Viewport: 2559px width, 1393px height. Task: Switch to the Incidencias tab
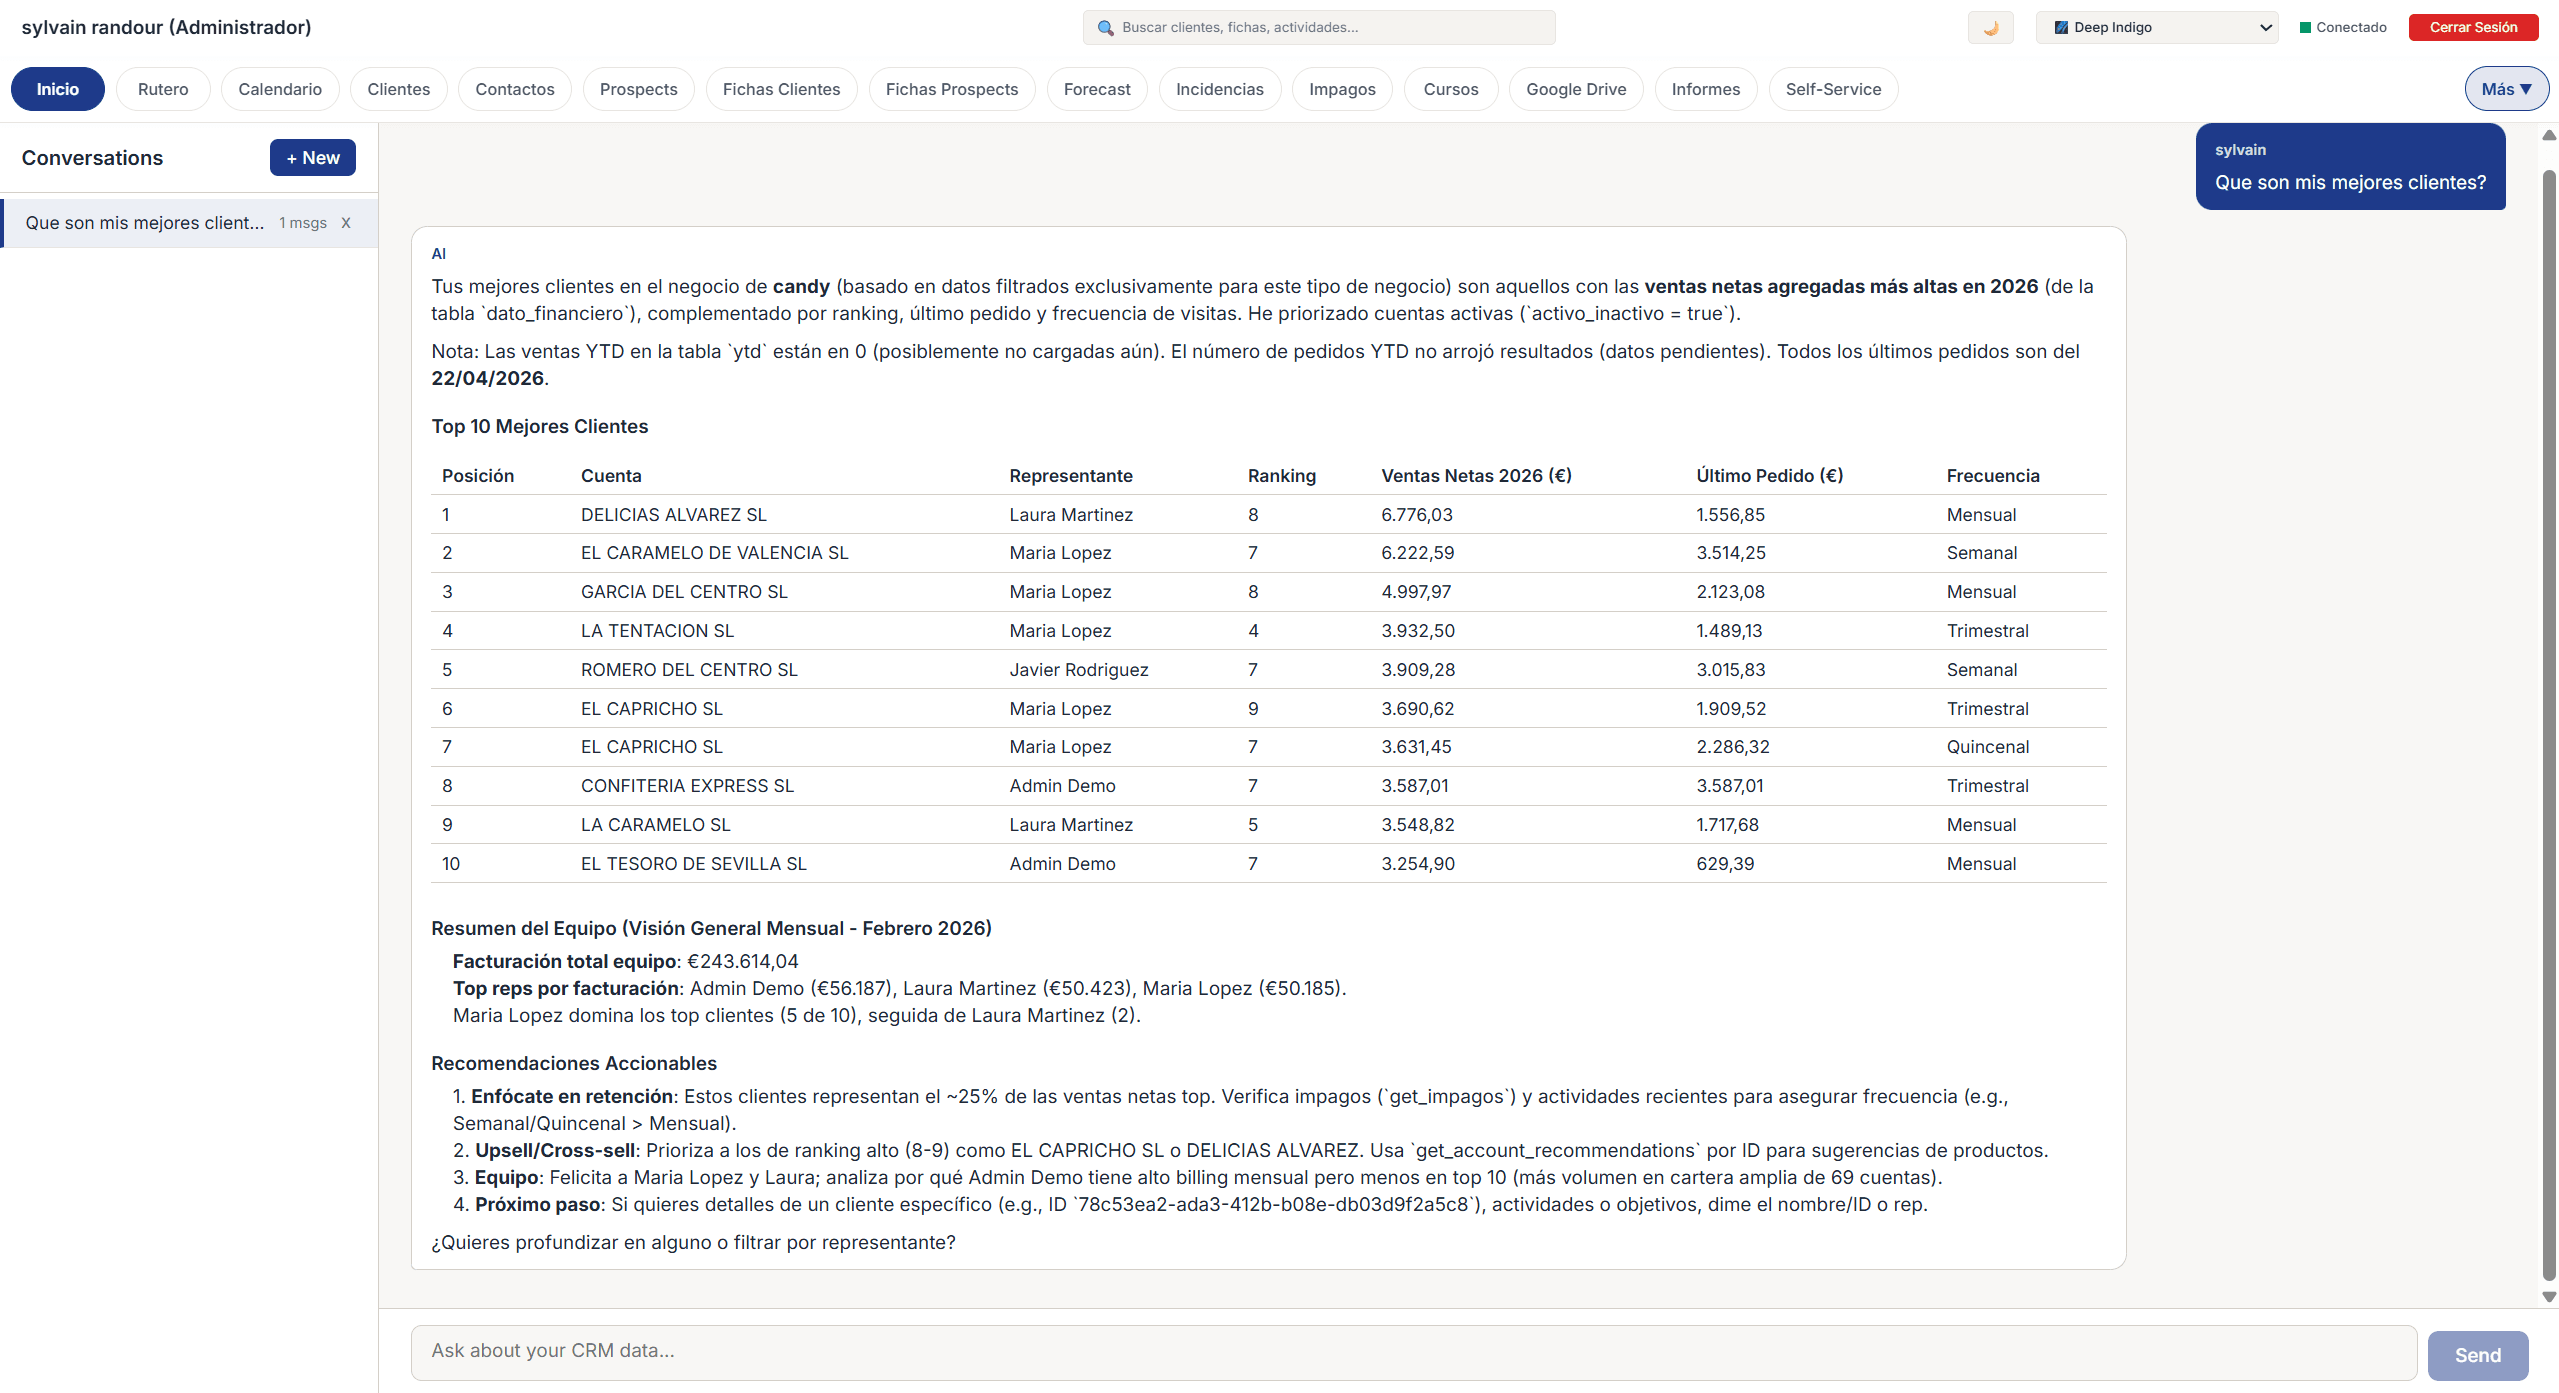pyautogui.click(x=1219, y=88)
